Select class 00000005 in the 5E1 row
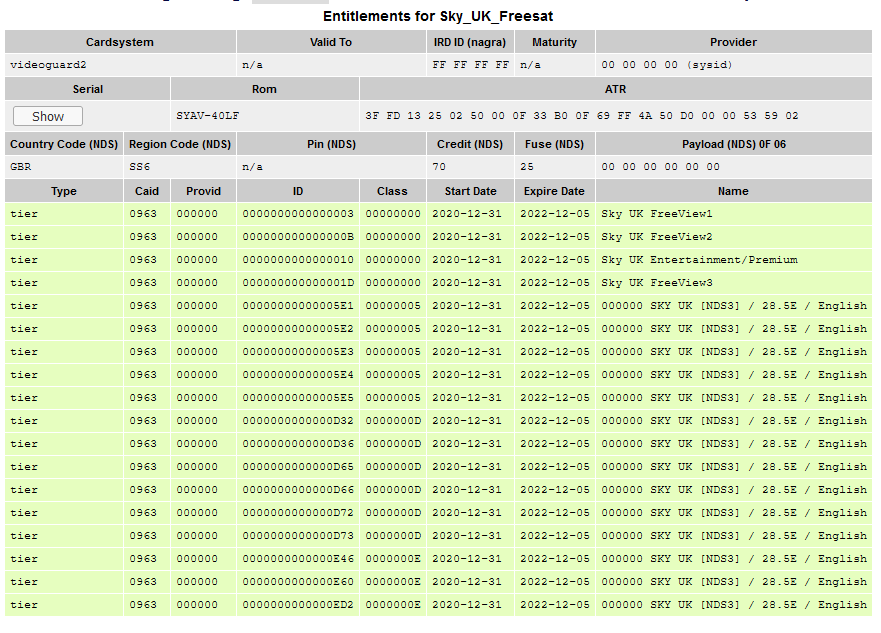Screen dimensions: 881x633 tap(393, 306)
